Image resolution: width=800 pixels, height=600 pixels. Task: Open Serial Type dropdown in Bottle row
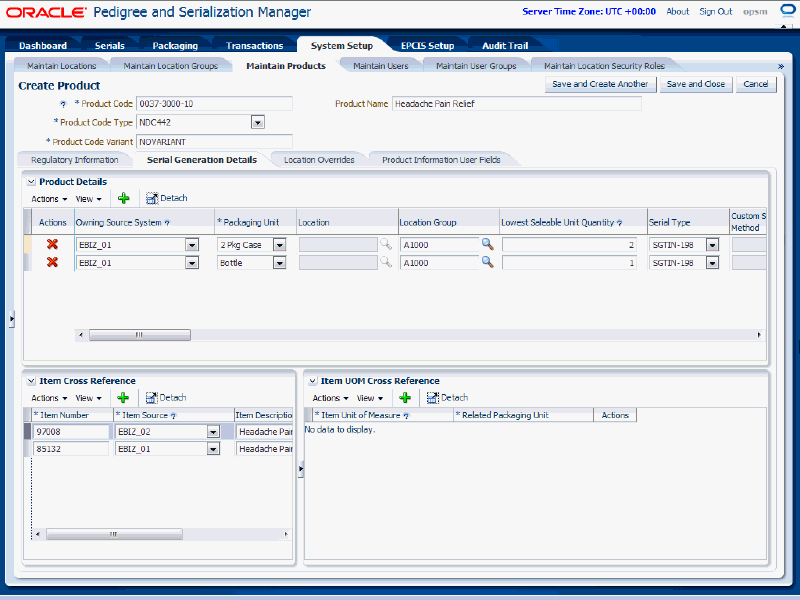(712, 263)
